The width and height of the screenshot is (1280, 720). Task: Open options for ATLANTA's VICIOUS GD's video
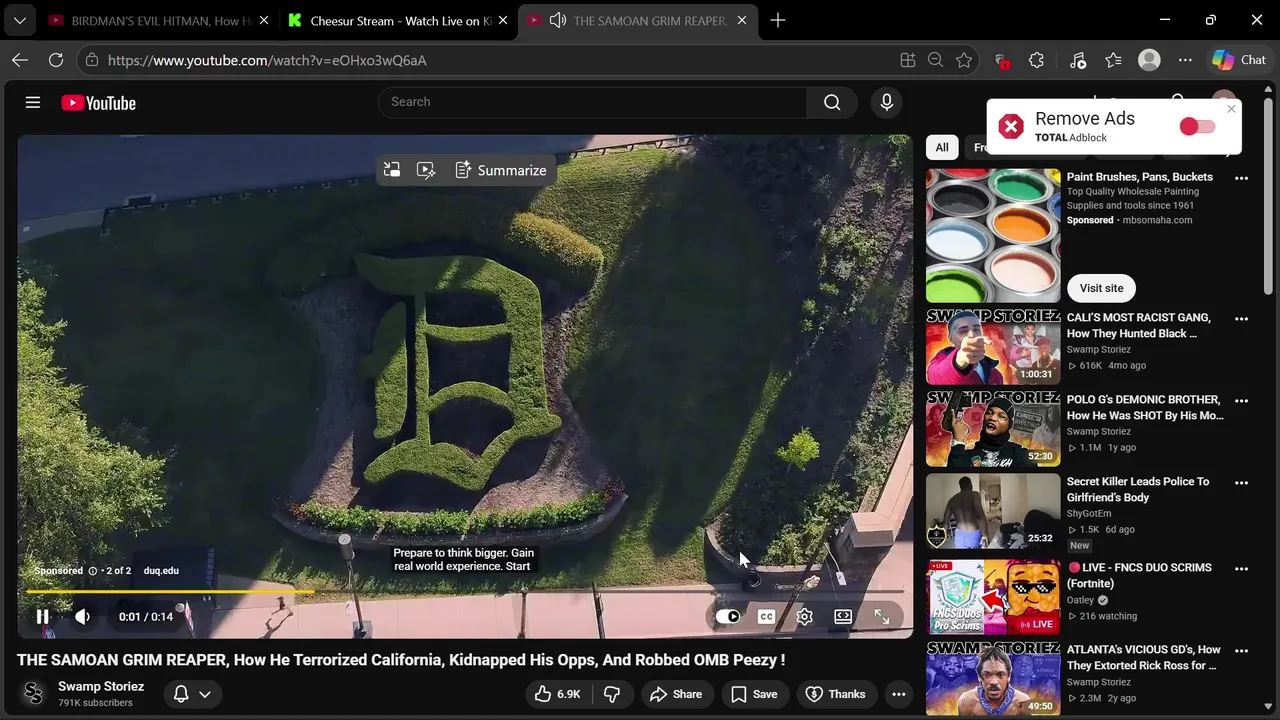pos(1241,651)
